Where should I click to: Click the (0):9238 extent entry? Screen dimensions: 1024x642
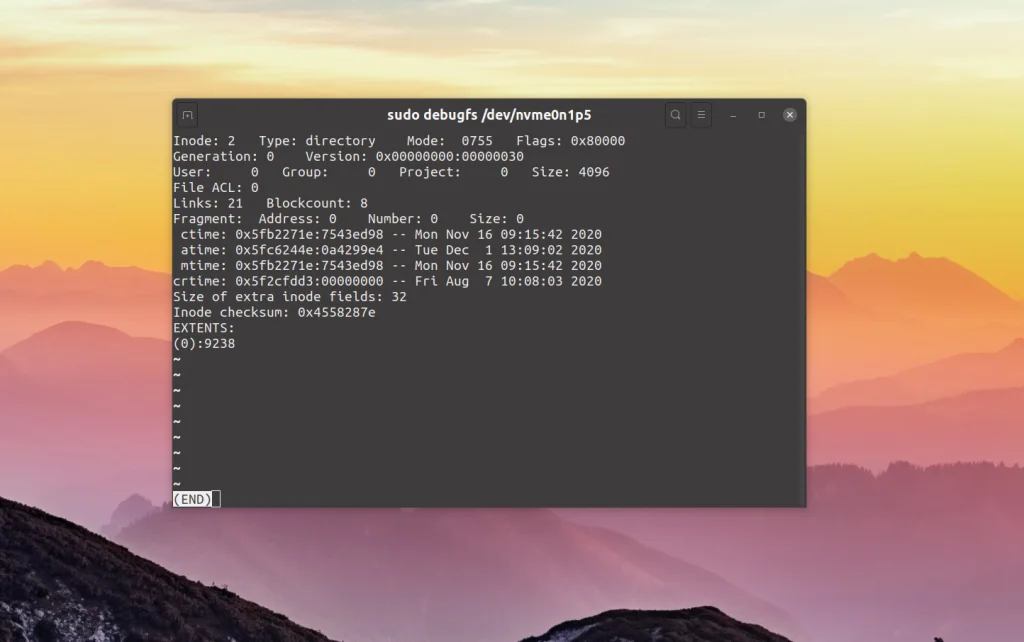[x=204, y=343]
